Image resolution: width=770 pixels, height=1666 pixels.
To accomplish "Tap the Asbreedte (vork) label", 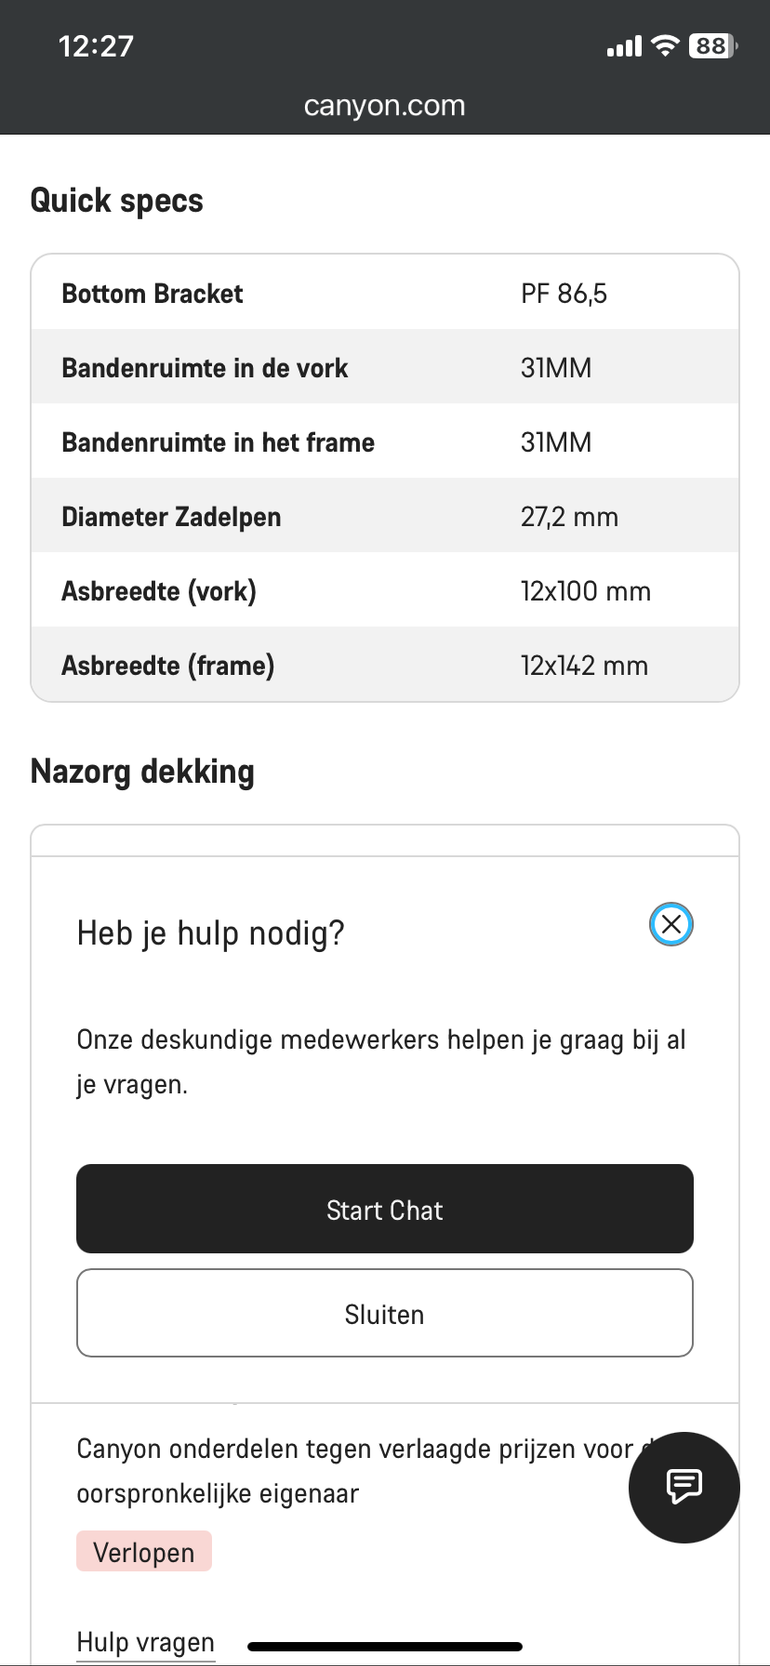I will 159,591.
